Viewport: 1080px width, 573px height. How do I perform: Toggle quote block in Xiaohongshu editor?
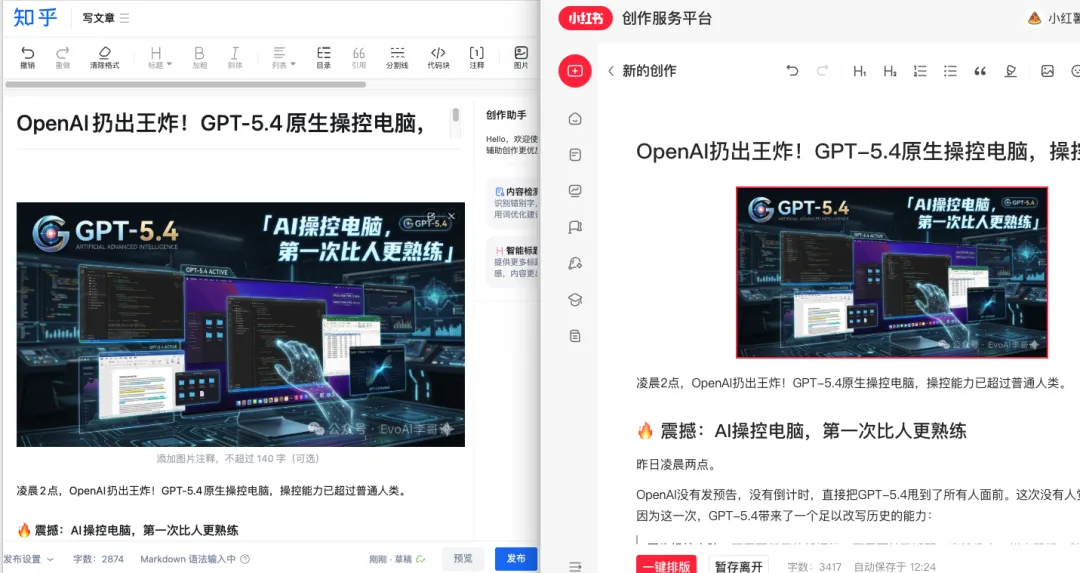tap(980, 71)
